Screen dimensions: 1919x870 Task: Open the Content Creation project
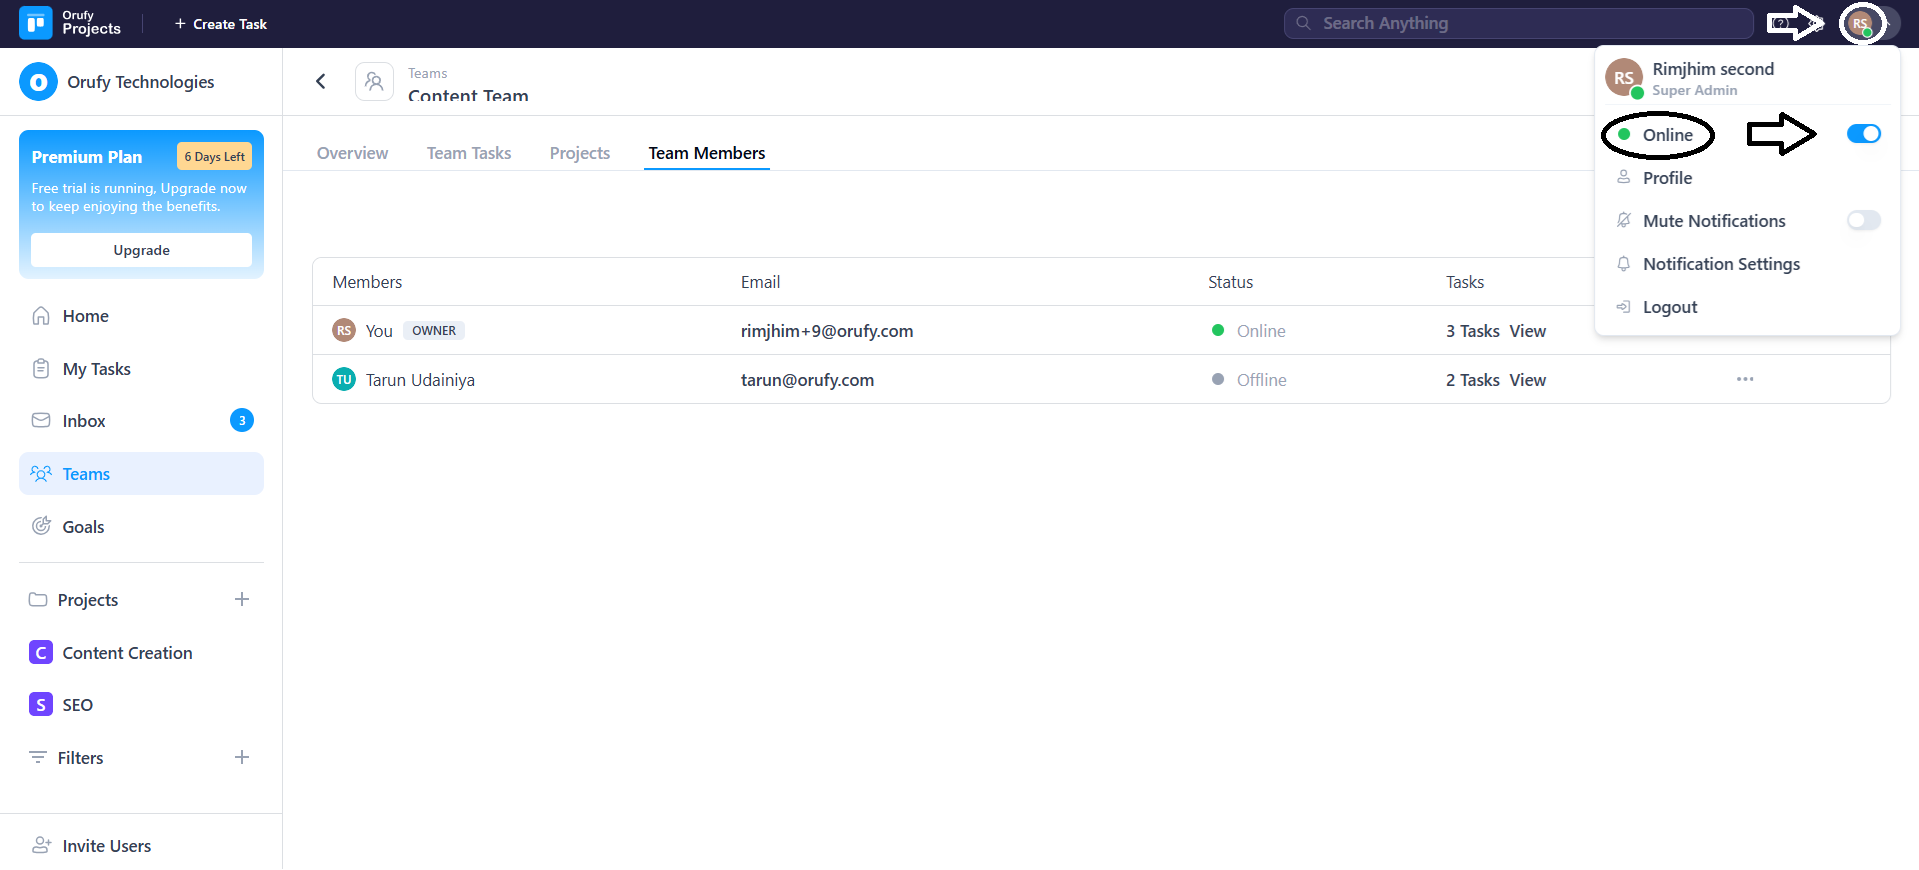click(x=127, y=653)
